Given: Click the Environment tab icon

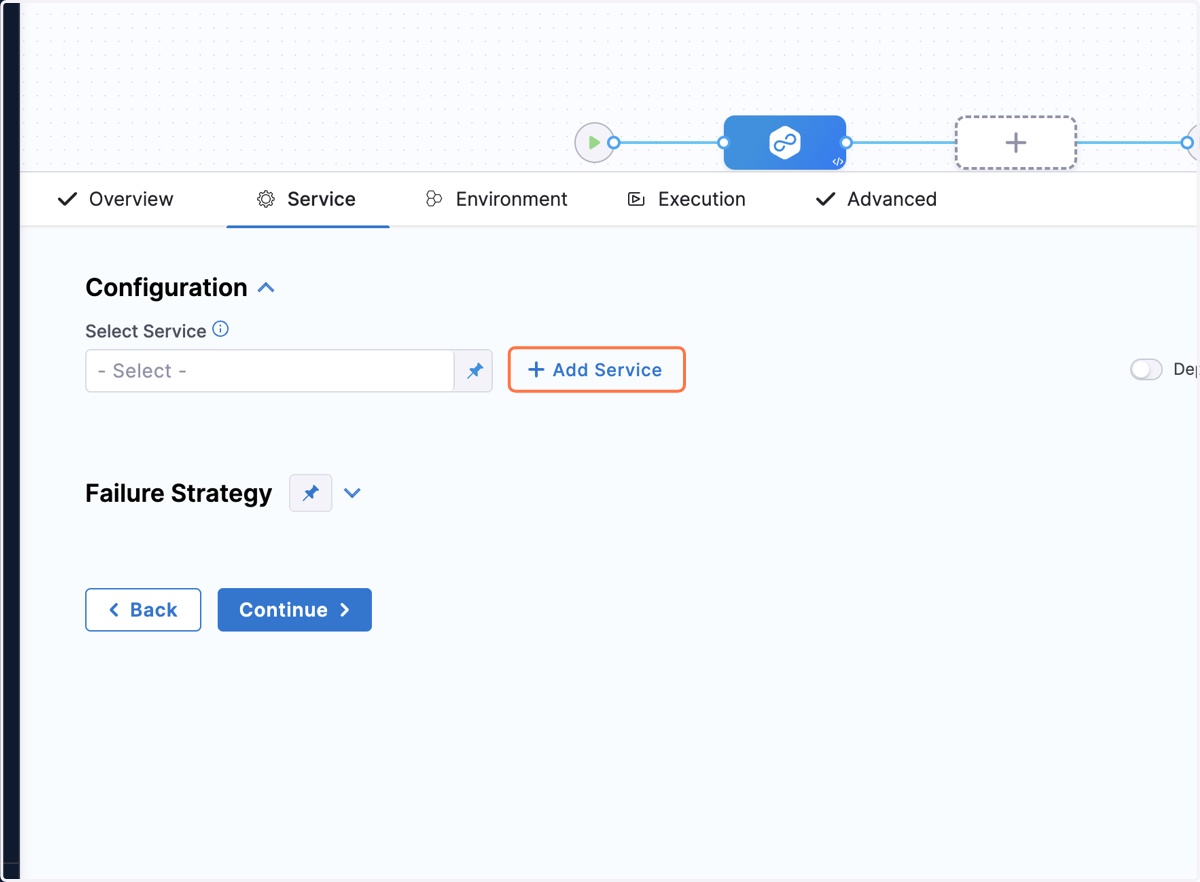Looking at the screenshot, I should click(434, 199).
